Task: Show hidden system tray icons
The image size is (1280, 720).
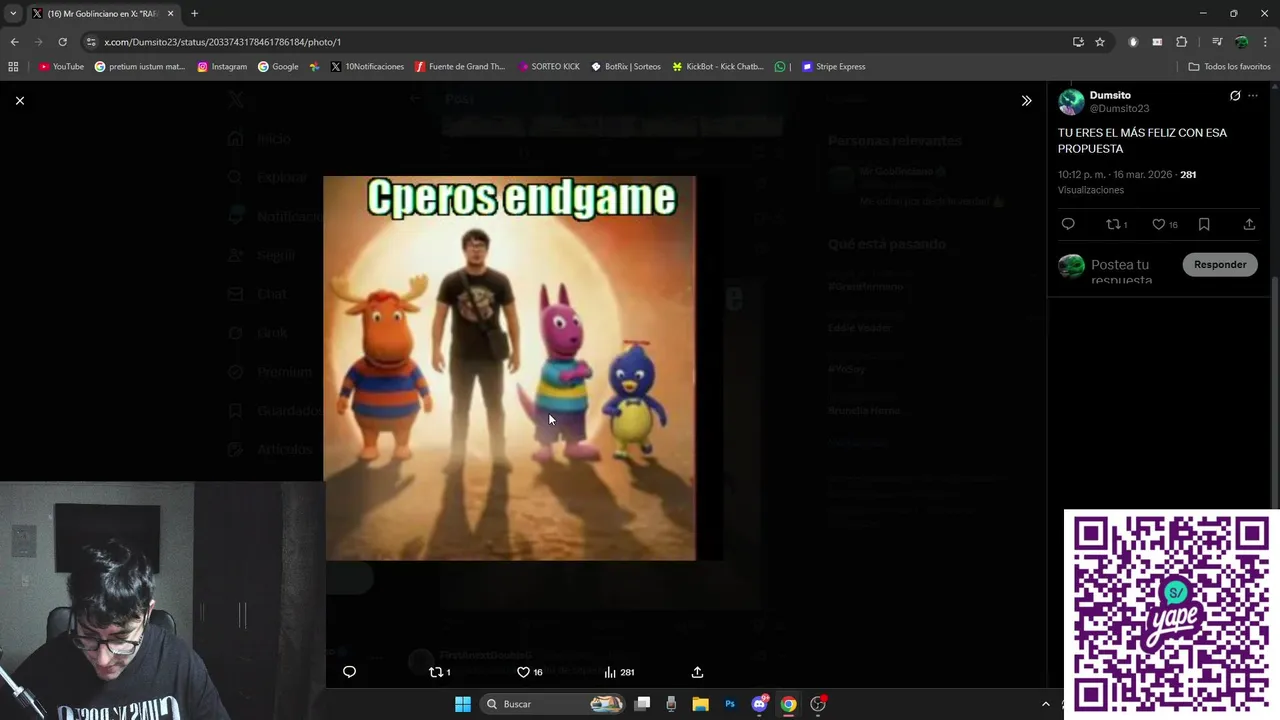Action: point(1046,704)
